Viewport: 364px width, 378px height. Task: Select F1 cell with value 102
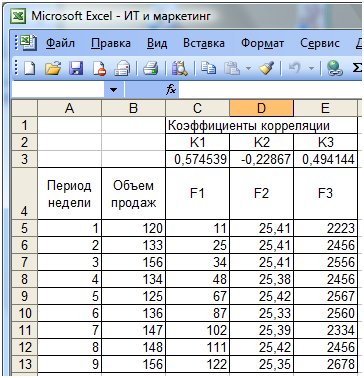[x=197, y=330]
